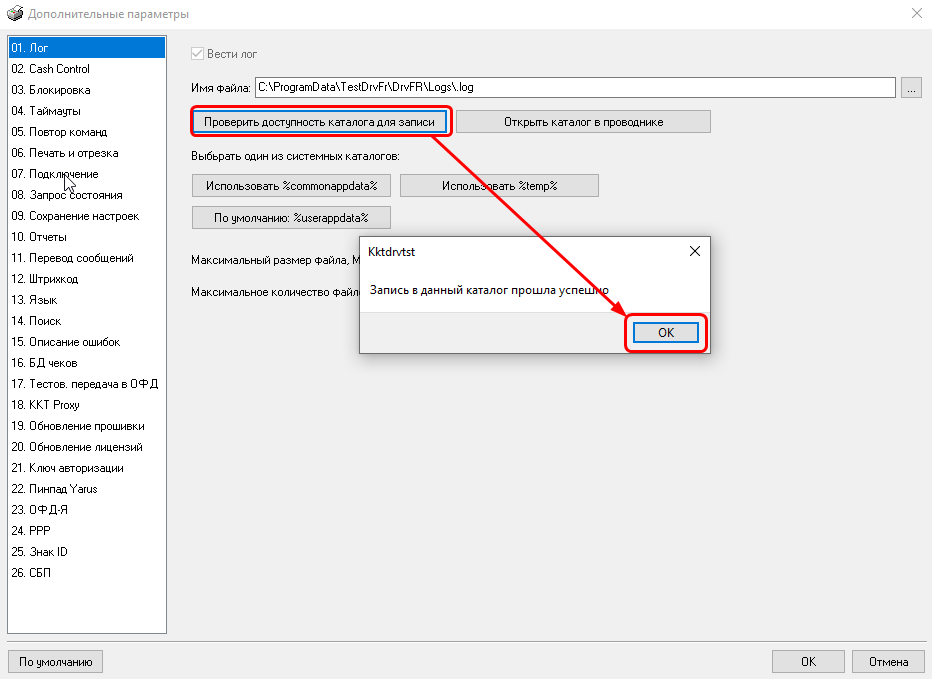Open the '07. Подключение' section
932x679 pixels.
coord(54,174)
